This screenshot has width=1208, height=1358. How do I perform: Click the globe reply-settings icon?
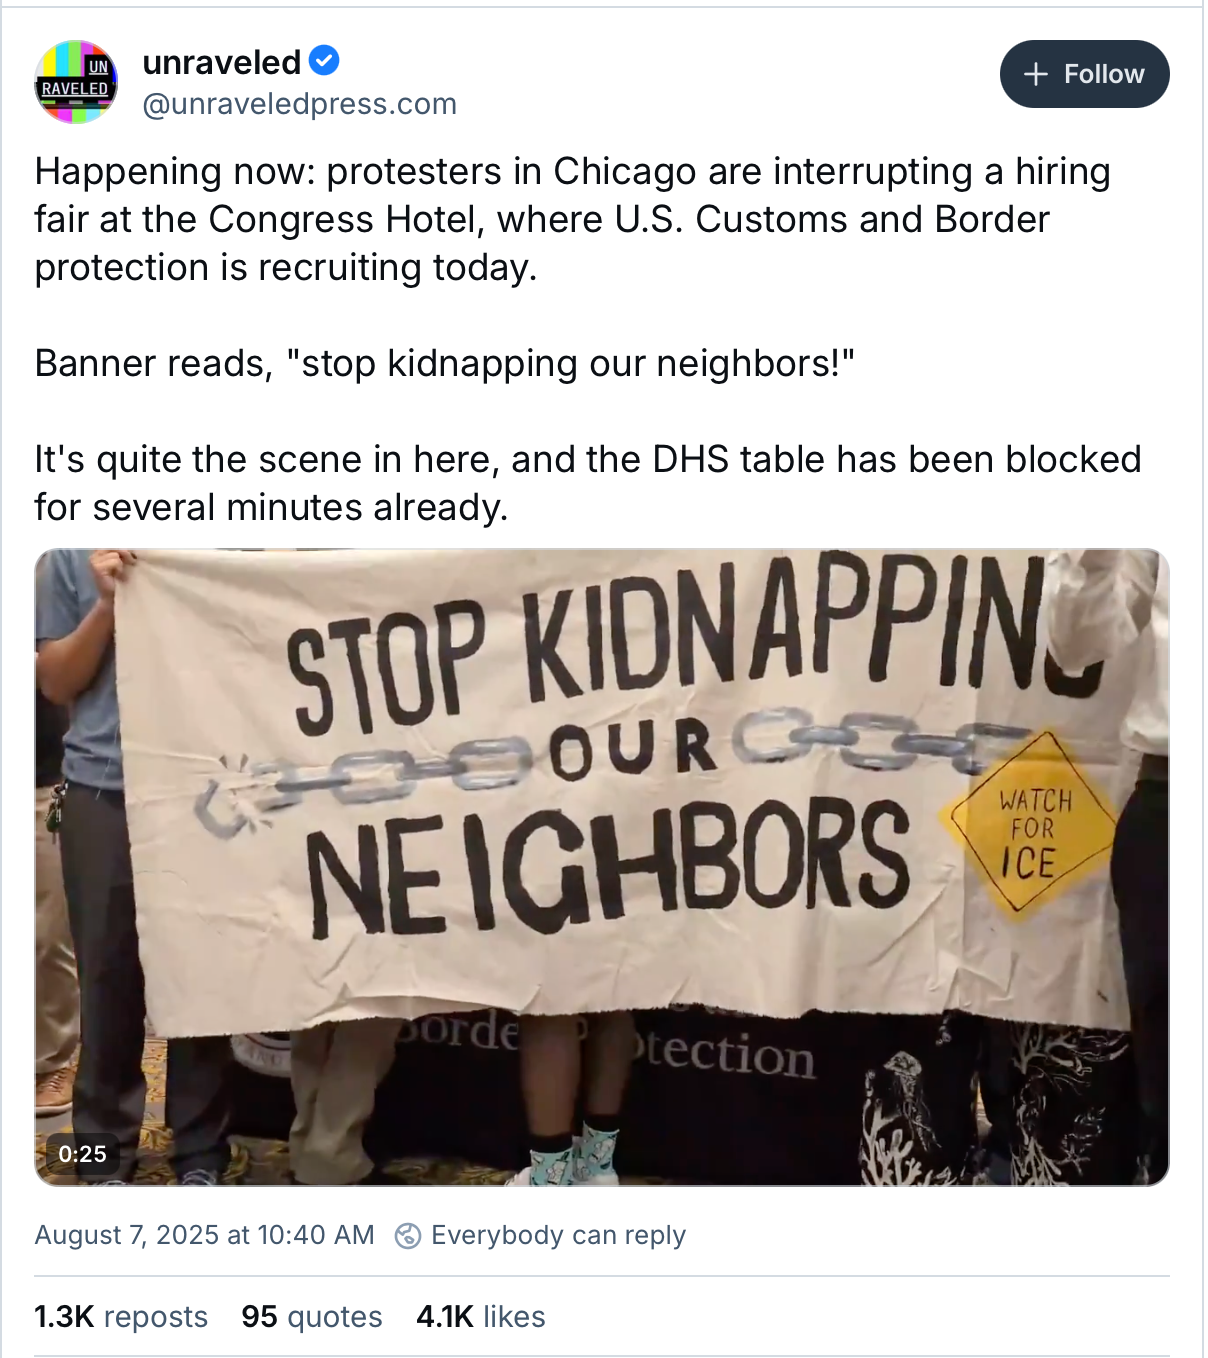pos(408,1236)
